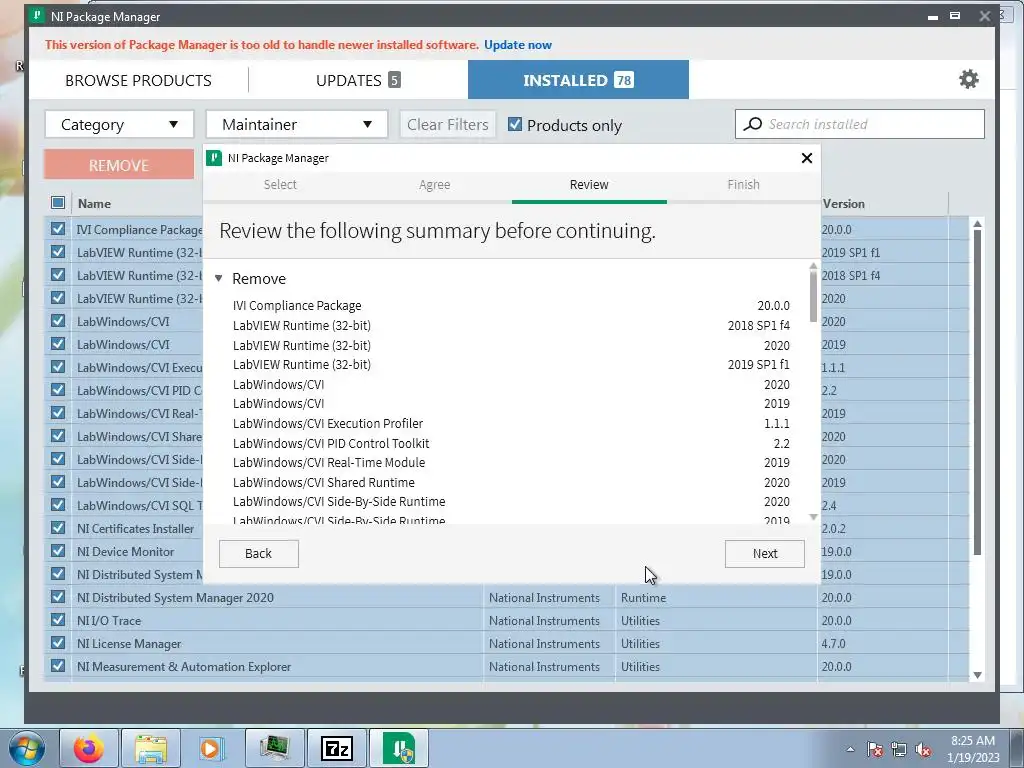Click the network tray icon

pos(899,750)
